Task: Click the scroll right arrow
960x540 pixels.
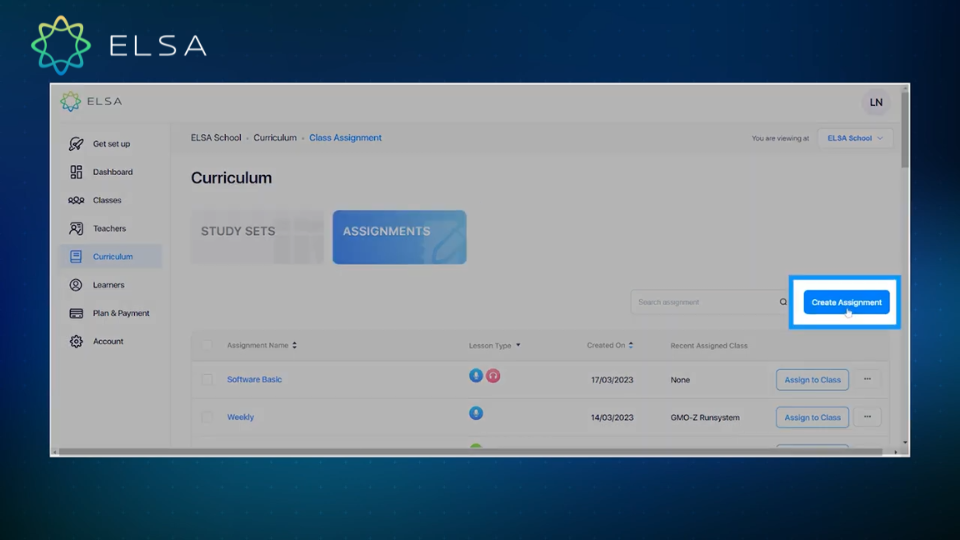Action: coord(895,452)
